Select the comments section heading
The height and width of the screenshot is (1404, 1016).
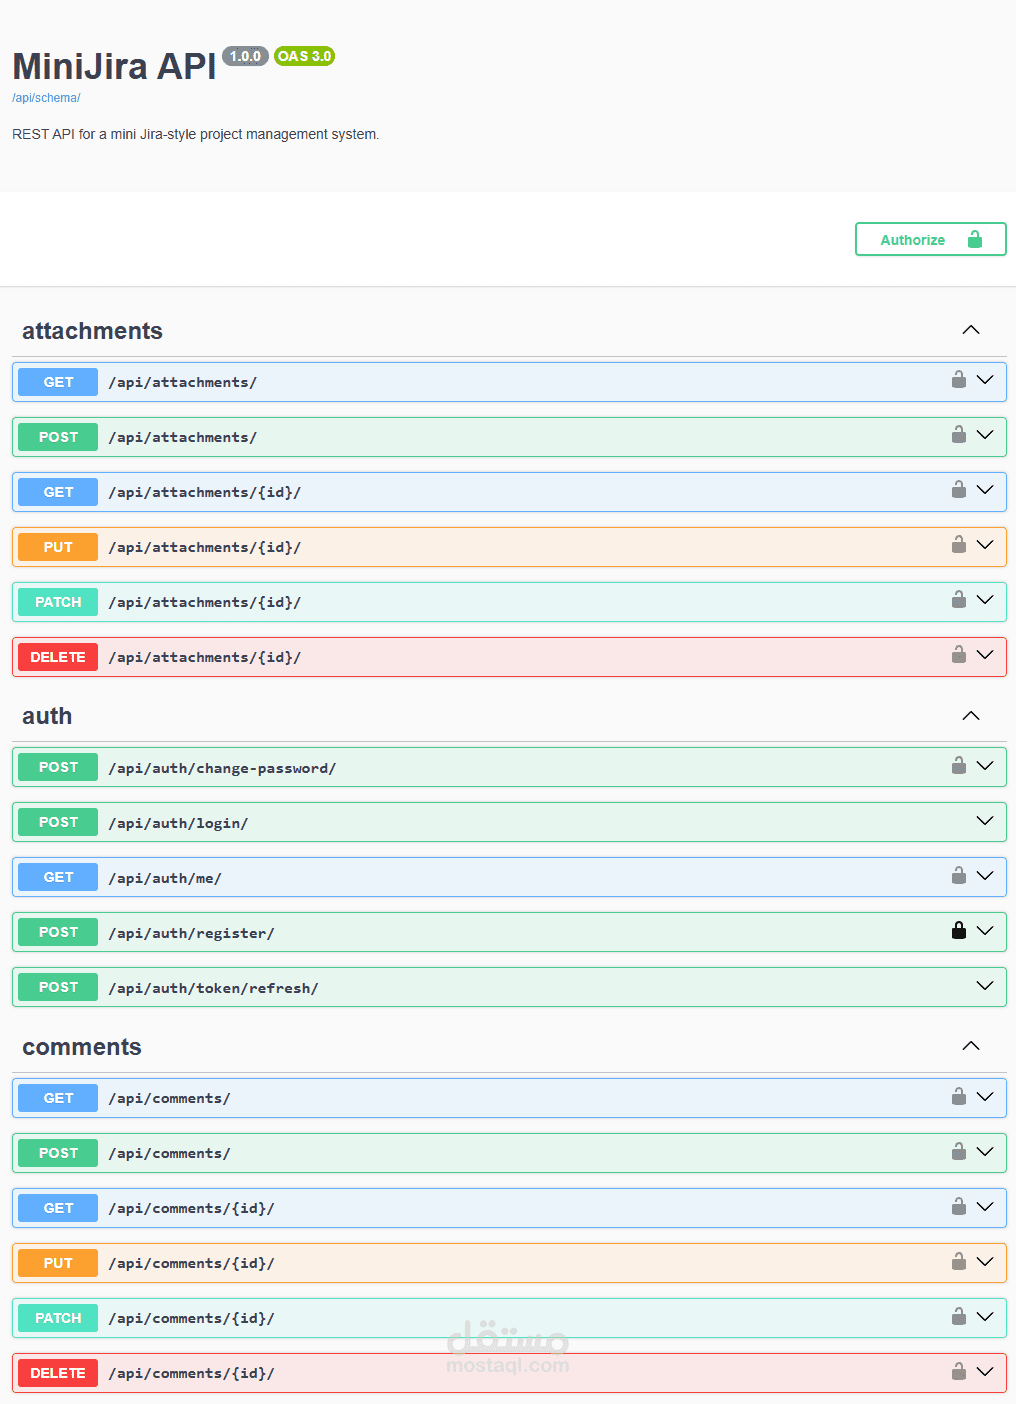tap(82, 1047)
